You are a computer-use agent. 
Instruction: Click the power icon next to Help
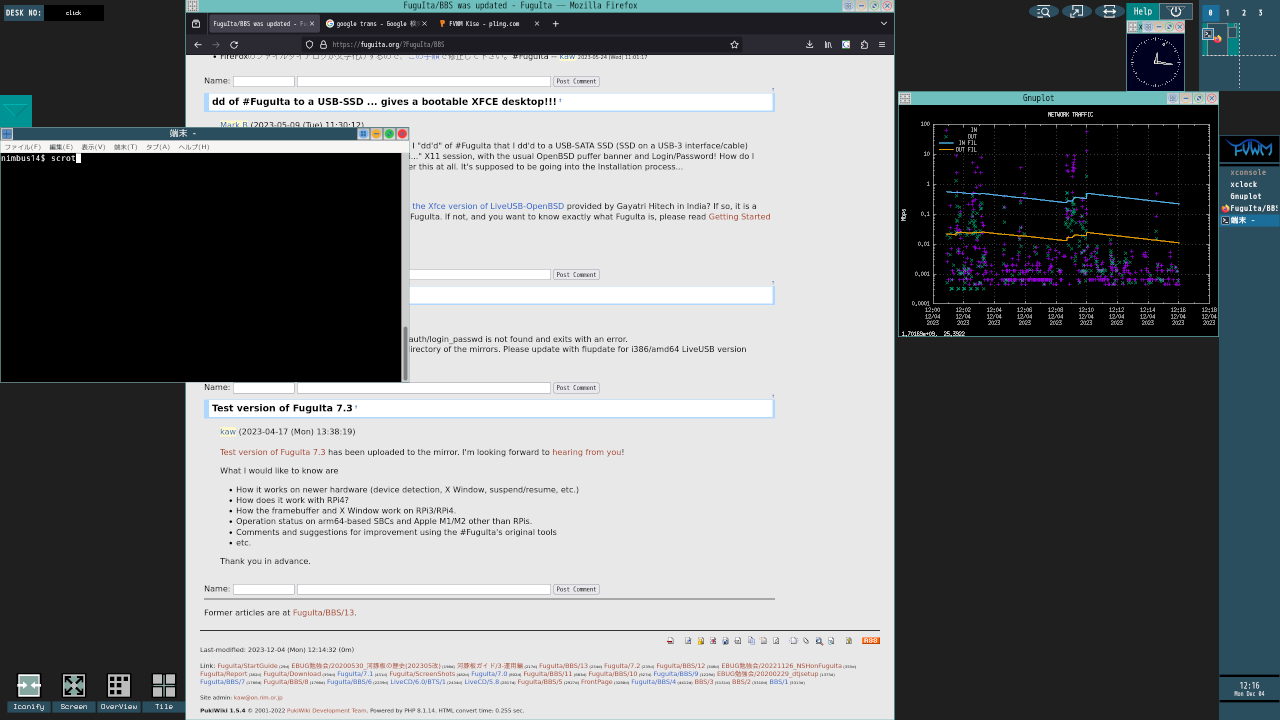point(1175,12)
